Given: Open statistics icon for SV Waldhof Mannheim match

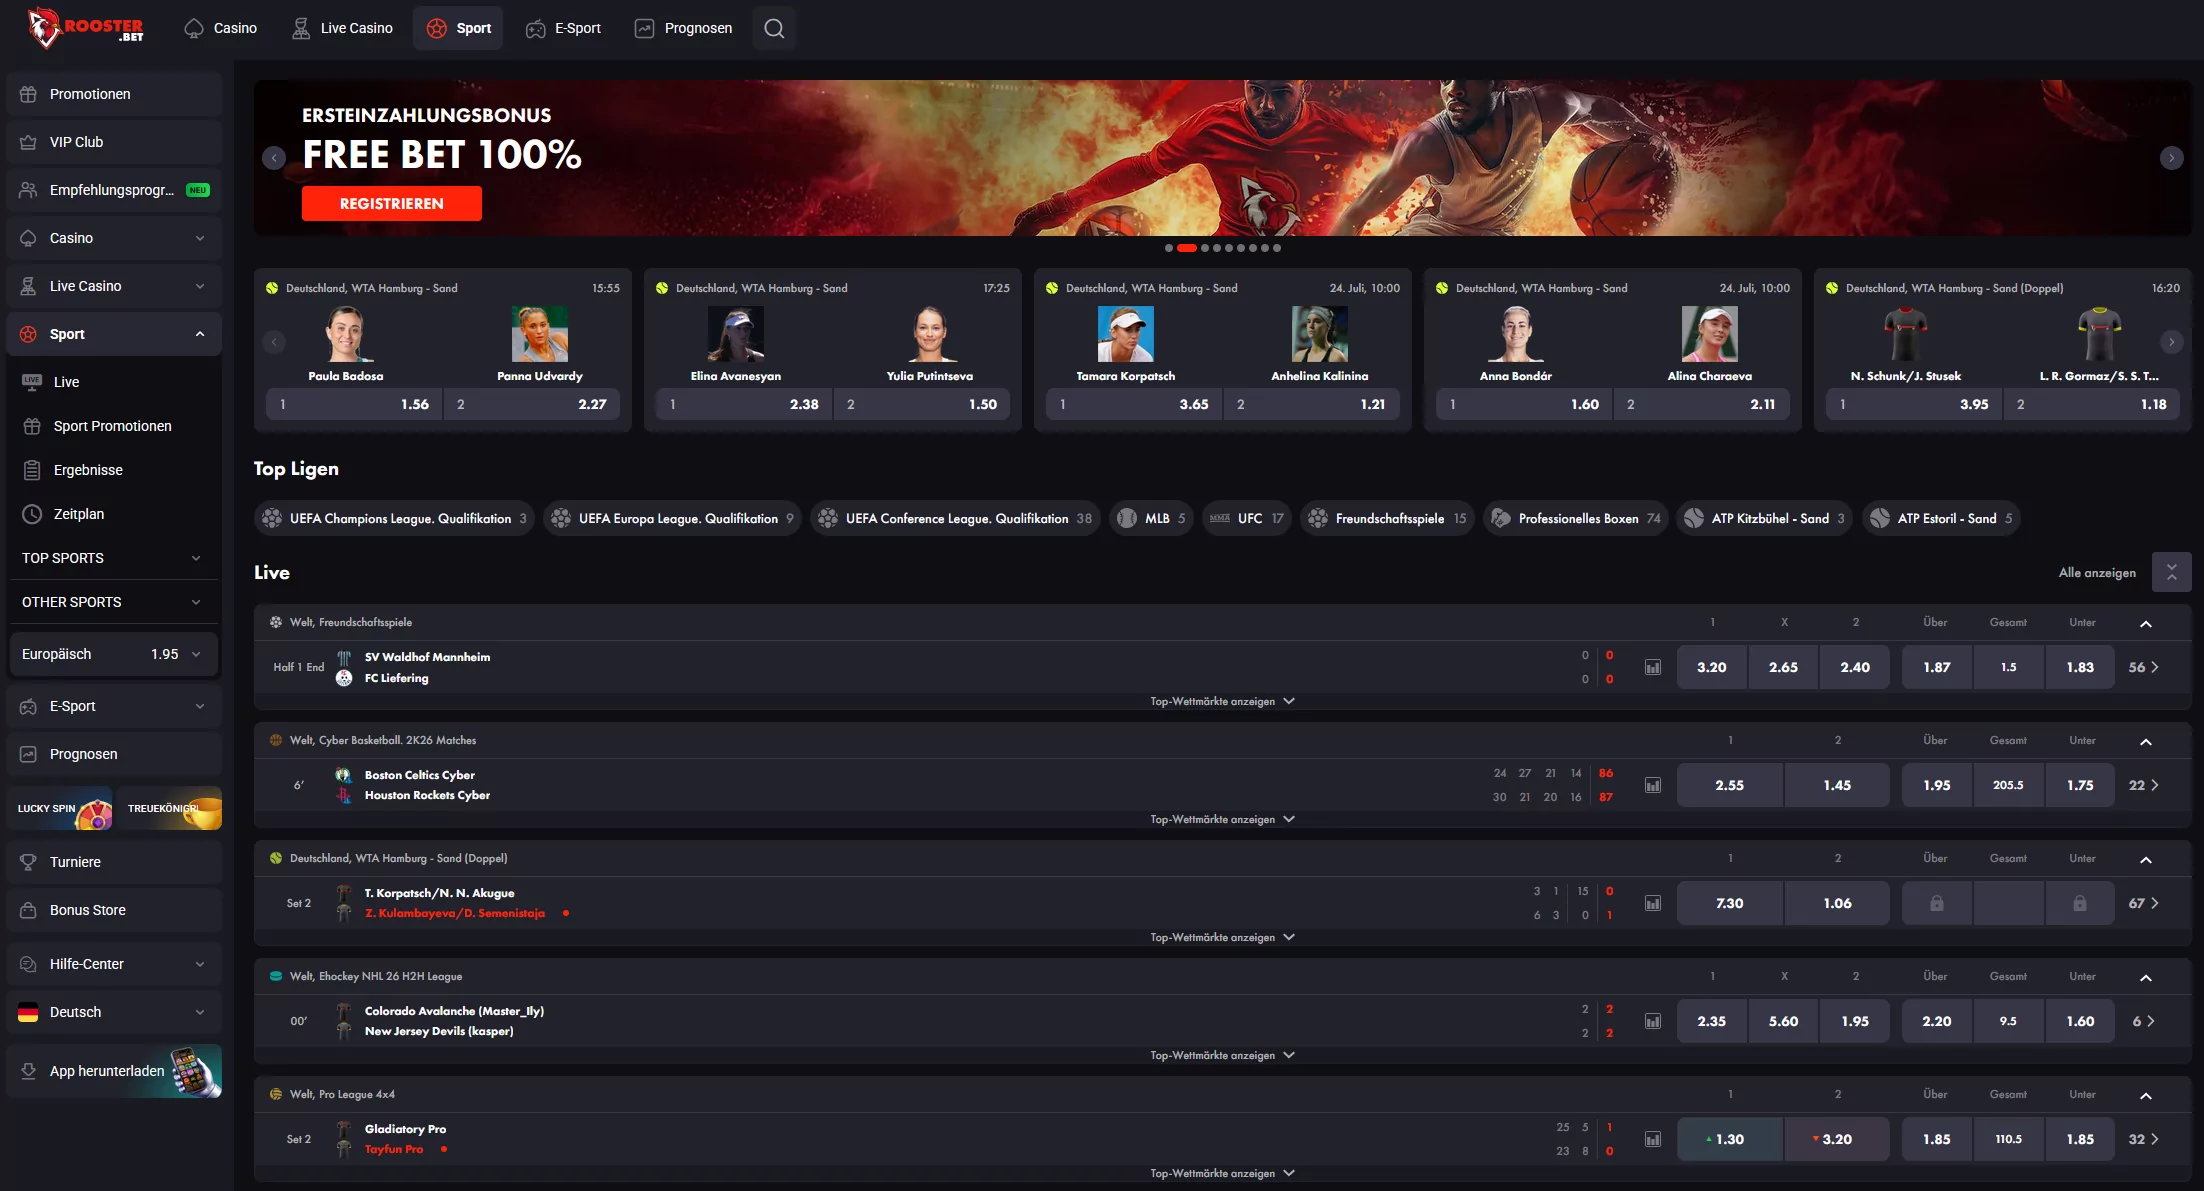Looking at the screenshot, I should pos(1653,667).
